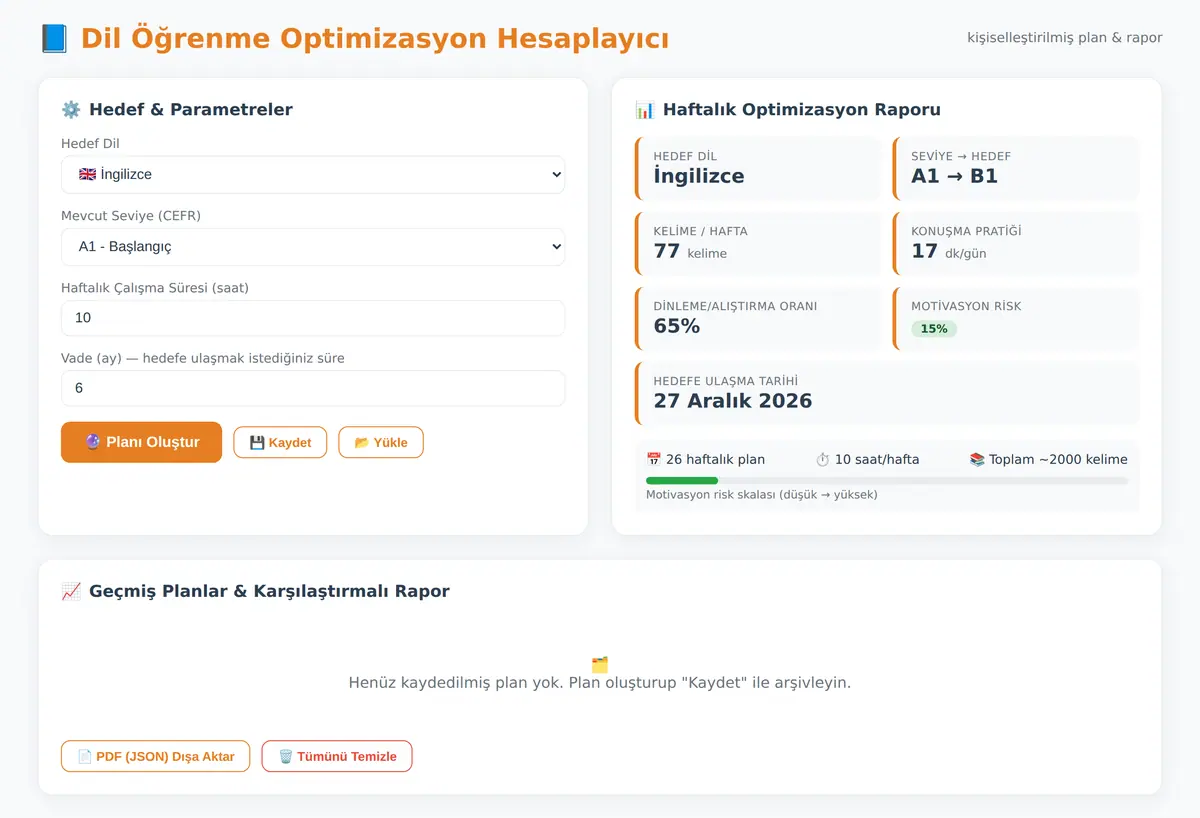The width and height of the screenshot is (1200, 818).
Task: Click the date 27 Aralık 2026
Action: (x=733, y=401)
